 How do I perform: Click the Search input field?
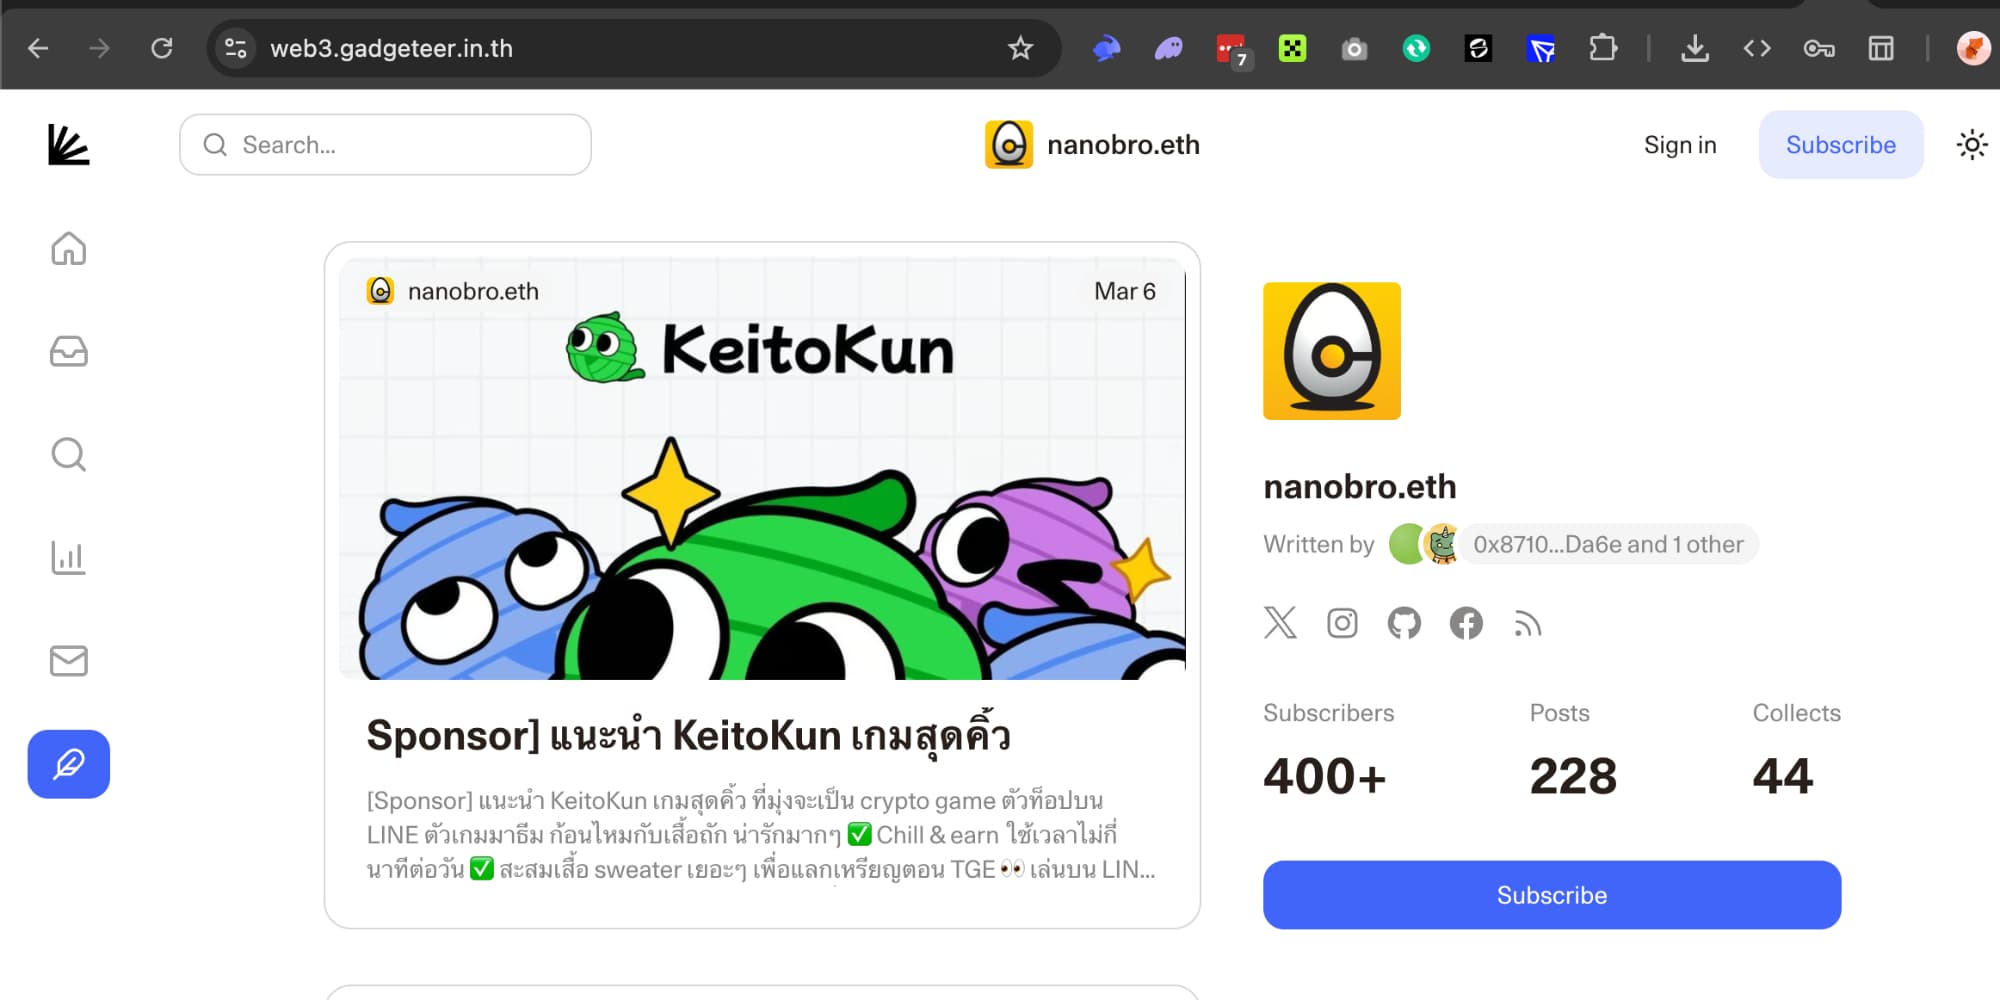[385, 145]
